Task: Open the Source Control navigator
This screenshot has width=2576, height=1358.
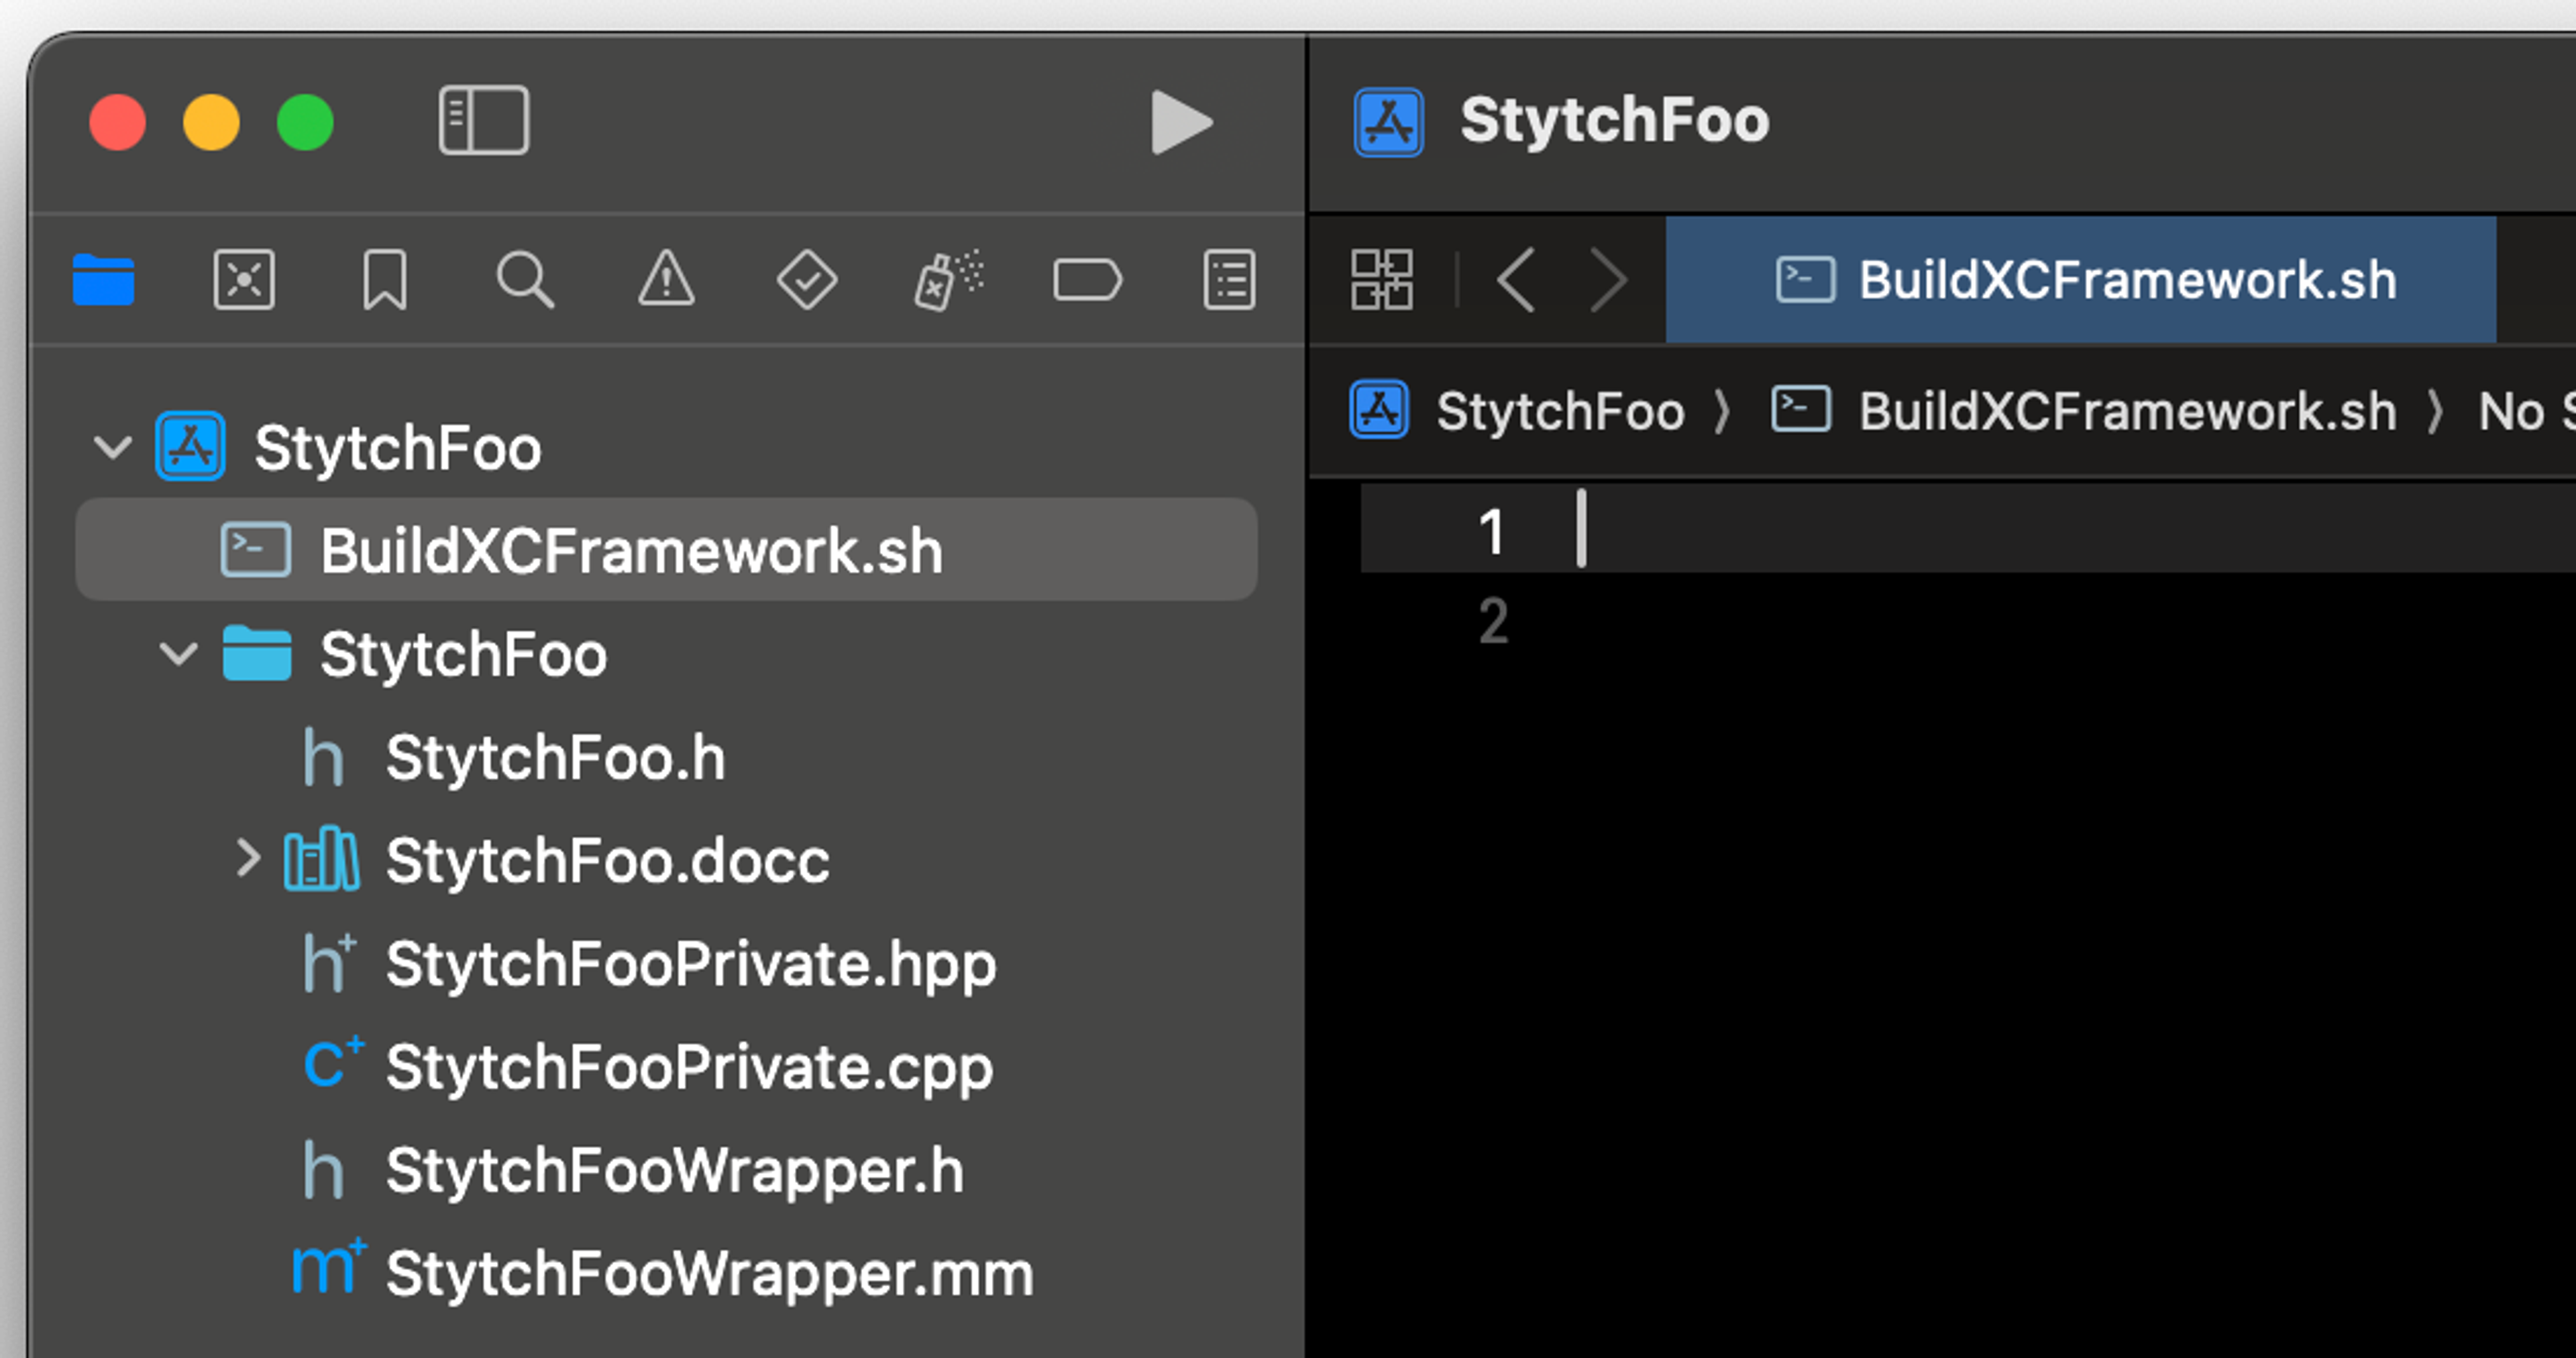Action: click(244, 280)
